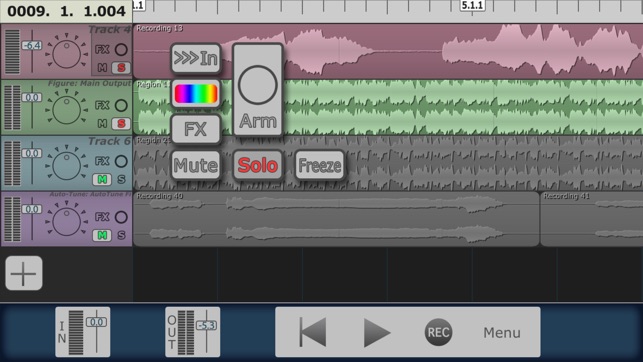Click the 5.1.1 marker on the timeline ruler
The width and height of the screenshot is (643, 362).
tap(472, 5)
